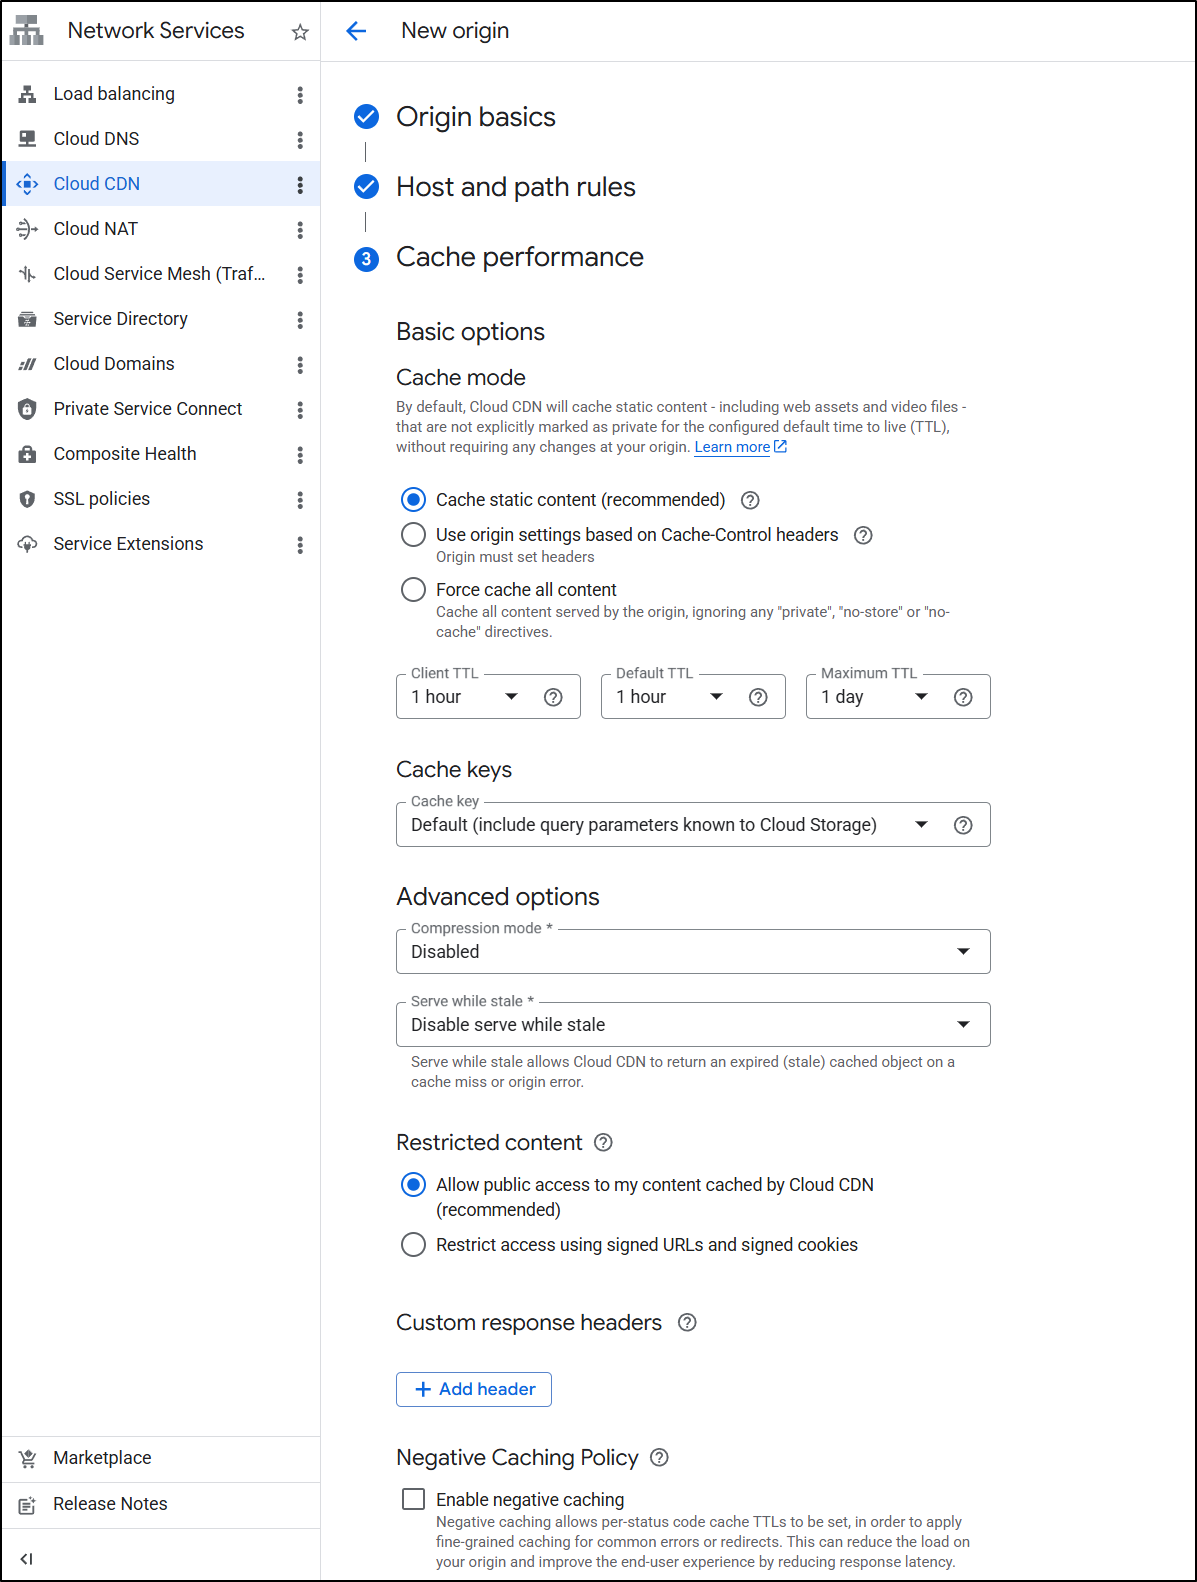Image resolution: width=1197 pixels, height=1582 pixels.
Task: Open help for Cache static content option
Action: 750,500
